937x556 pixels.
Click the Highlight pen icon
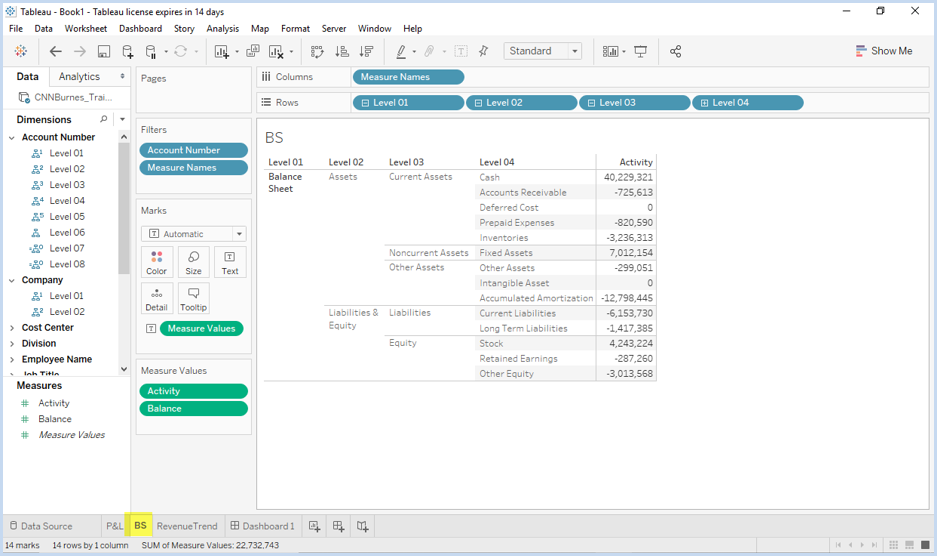point(401,51)
